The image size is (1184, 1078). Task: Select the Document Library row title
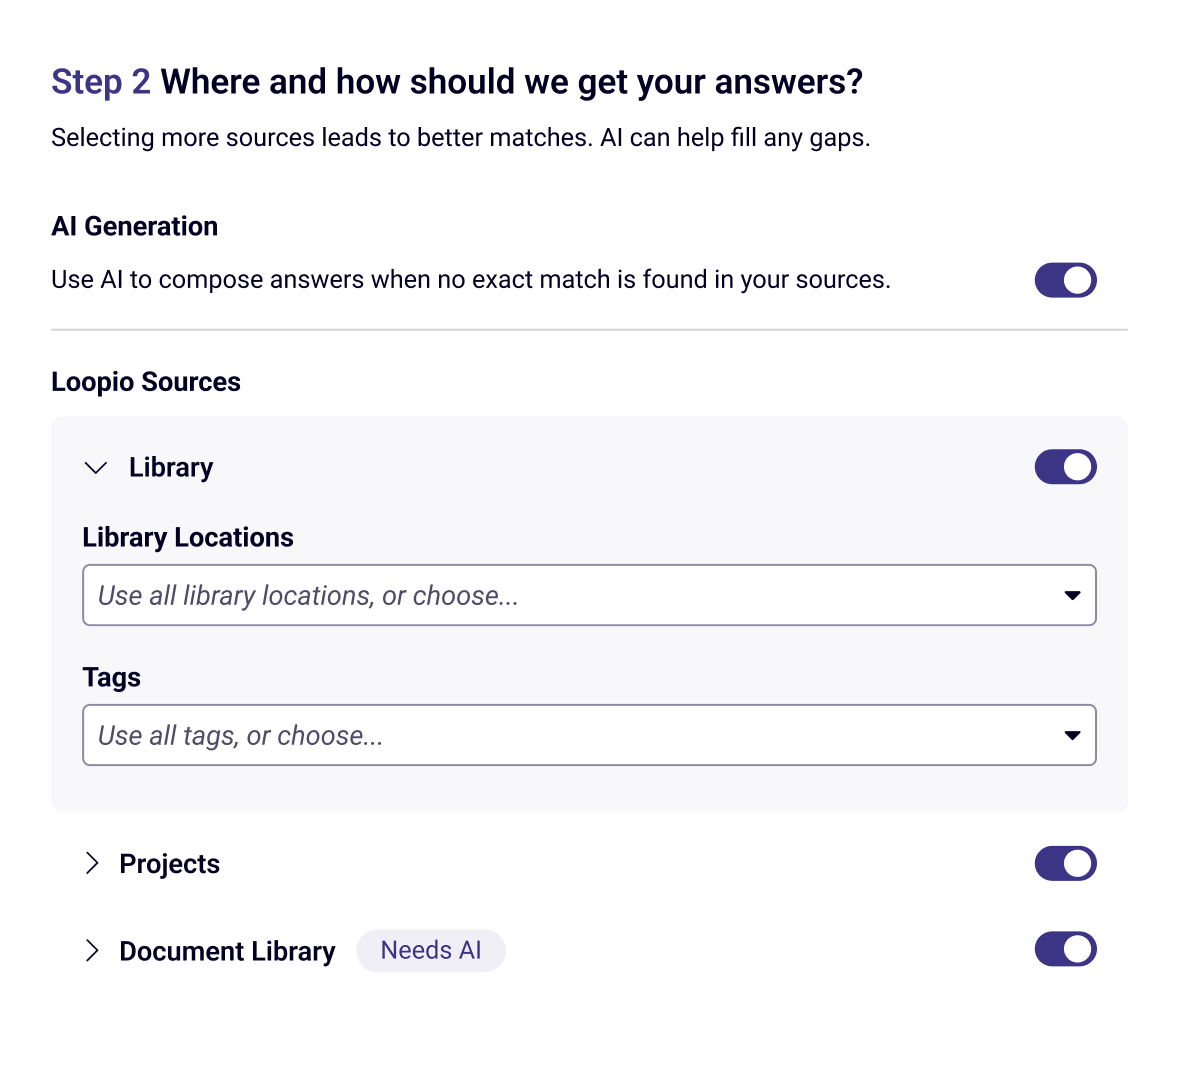click(227, 951)
